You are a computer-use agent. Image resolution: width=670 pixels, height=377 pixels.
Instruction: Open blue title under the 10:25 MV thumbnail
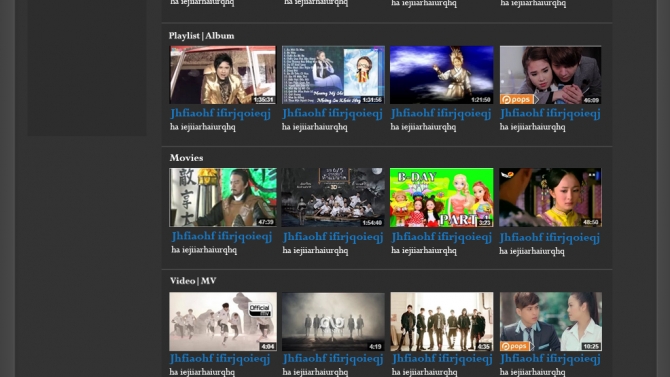[x=550, y=359]
